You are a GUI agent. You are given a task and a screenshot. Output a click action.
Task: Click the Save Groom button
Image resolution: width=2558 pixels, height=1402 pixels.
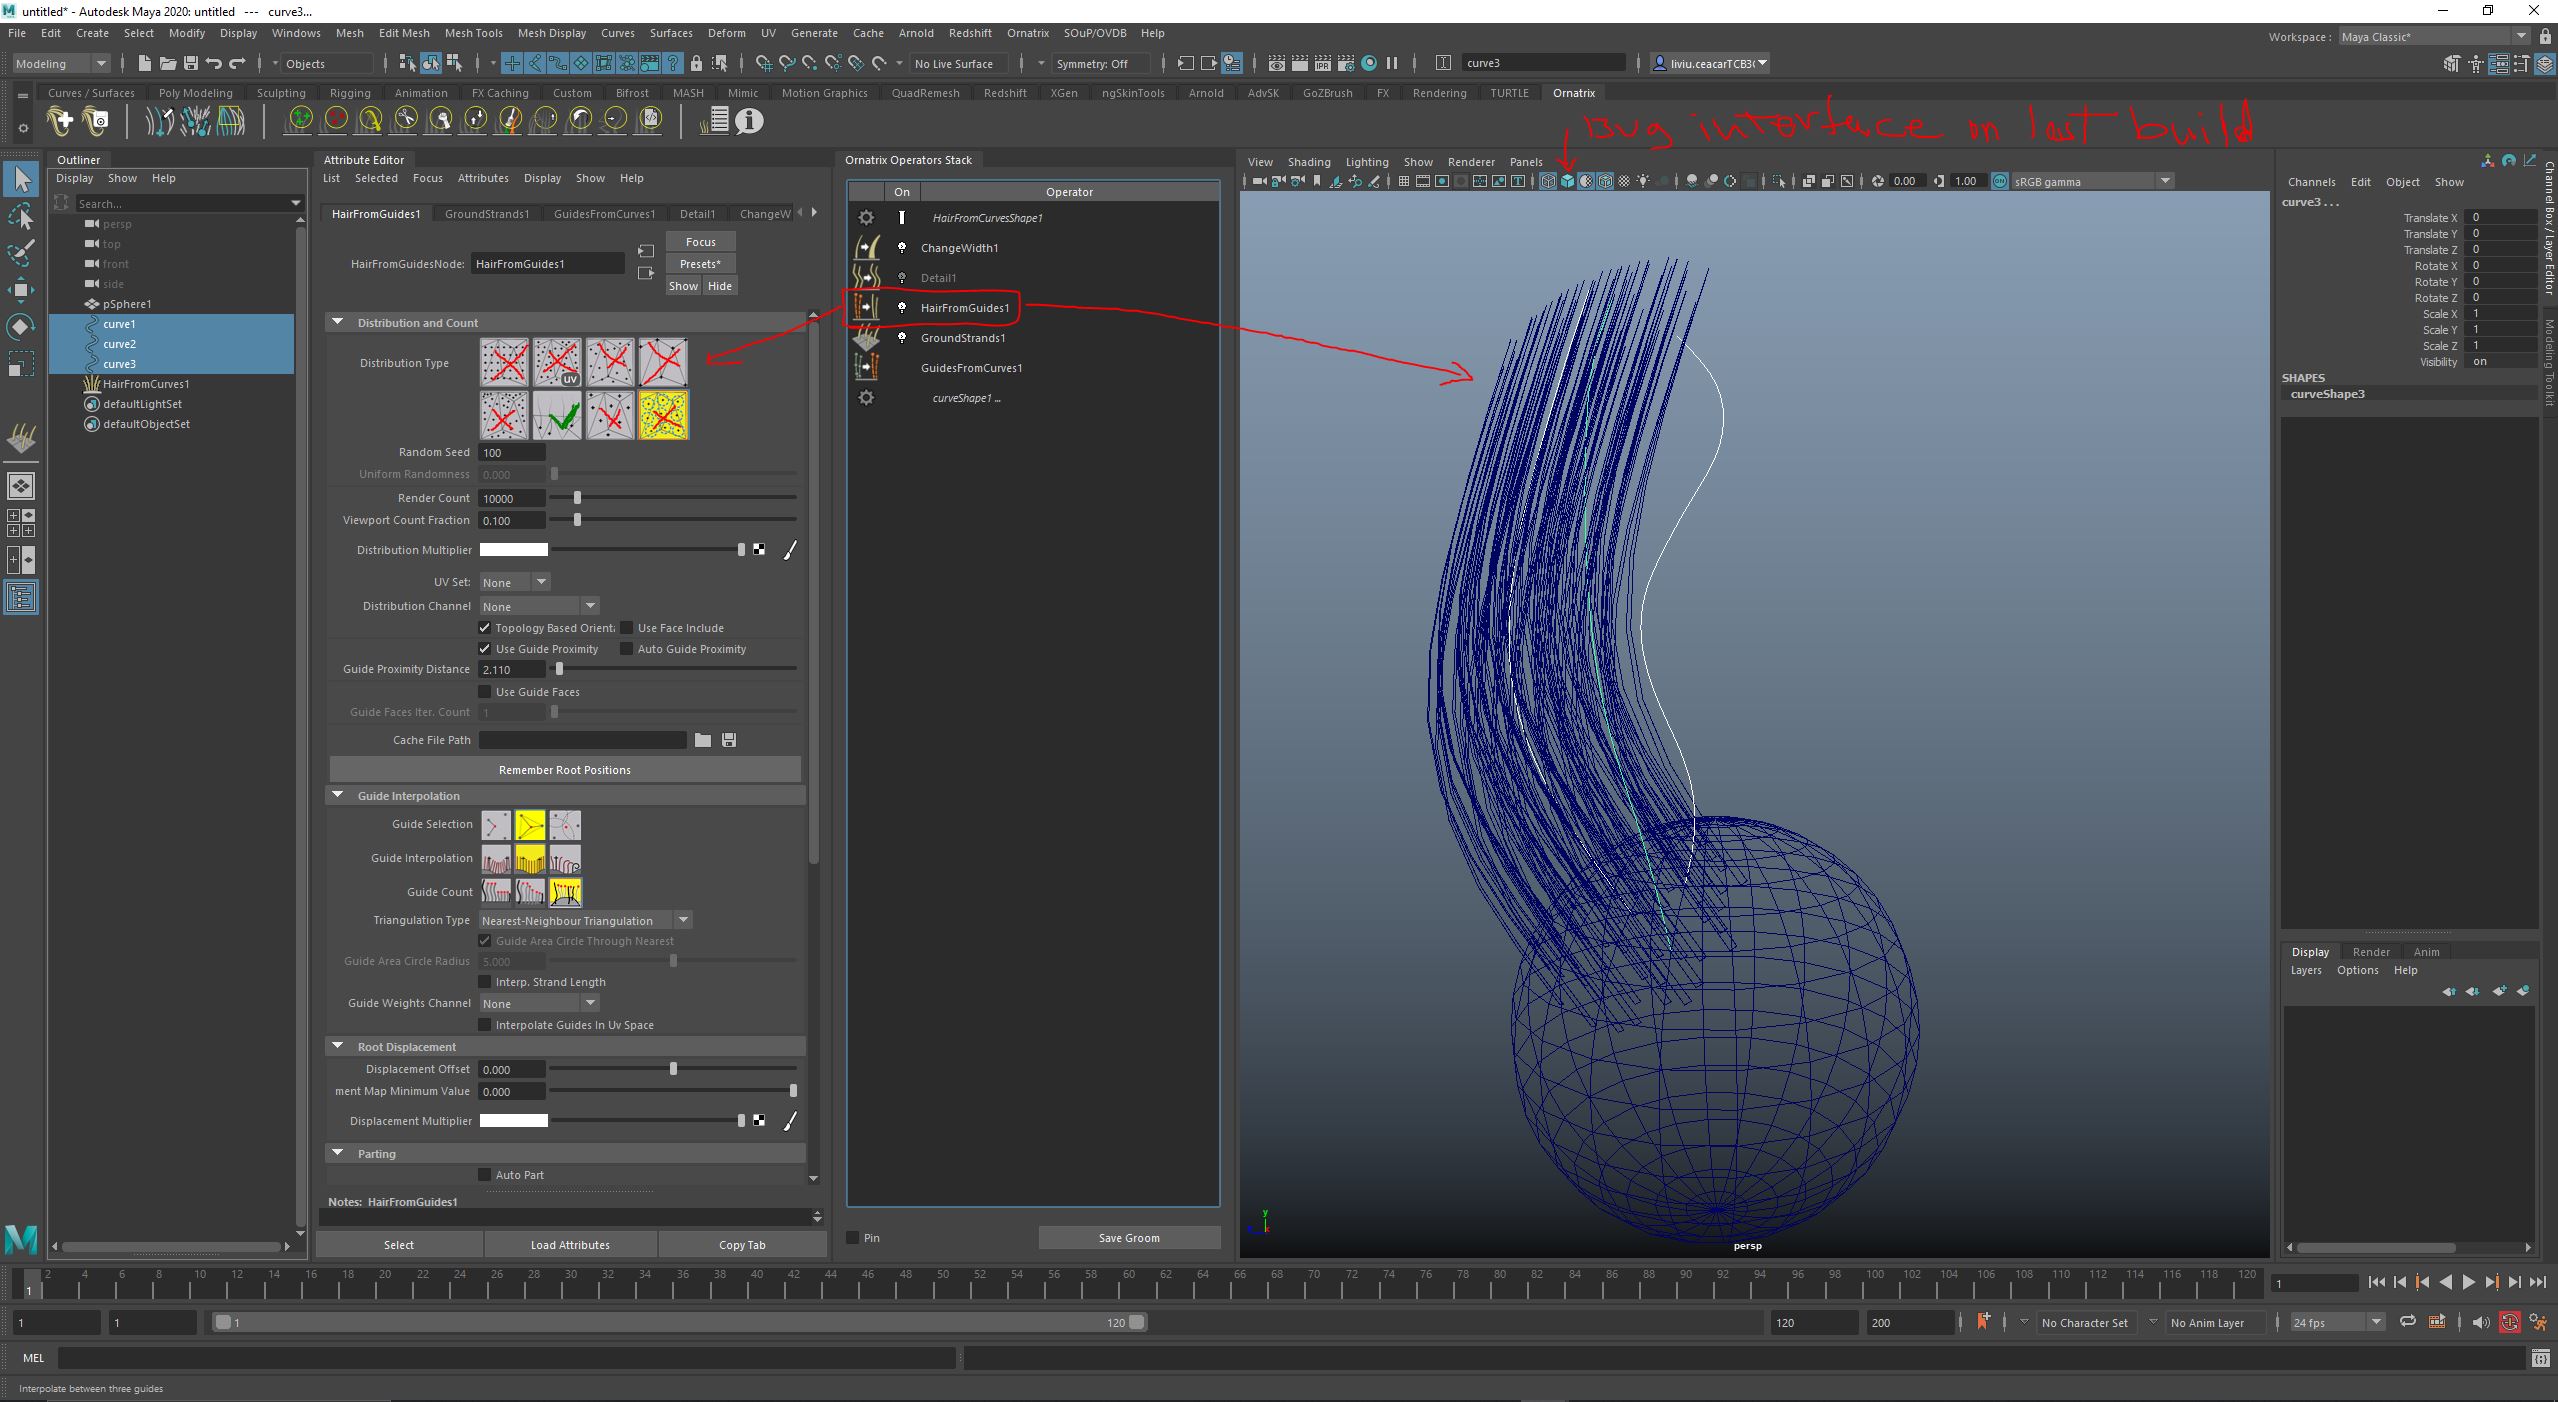click(x=1128, y=1238)
